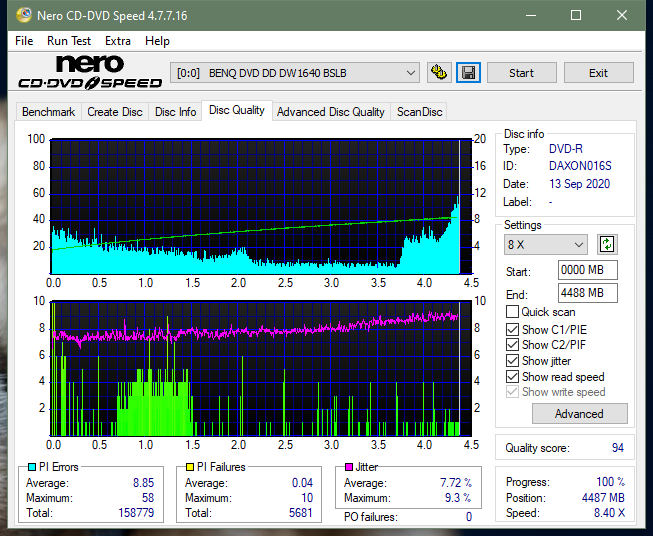Click the Nero app icon in title bar
653x536 pixels.
24,15
